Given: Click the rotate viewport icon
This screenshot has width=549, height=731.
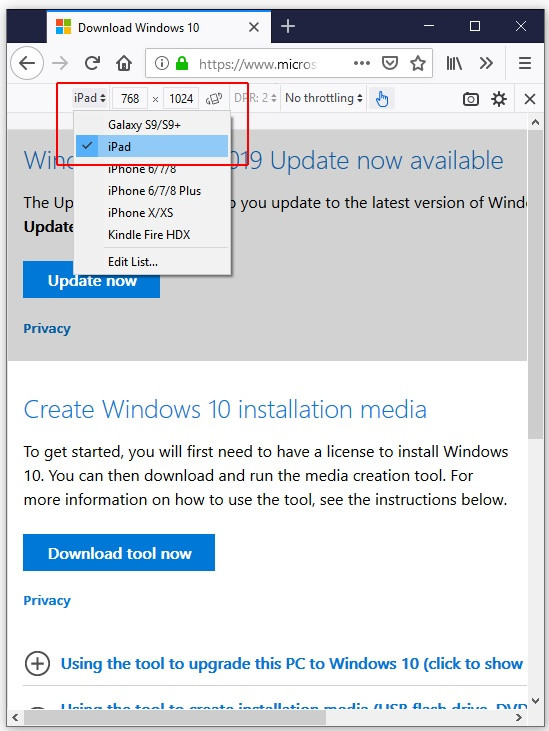Looking at the screenshot, I should [214, 98].
